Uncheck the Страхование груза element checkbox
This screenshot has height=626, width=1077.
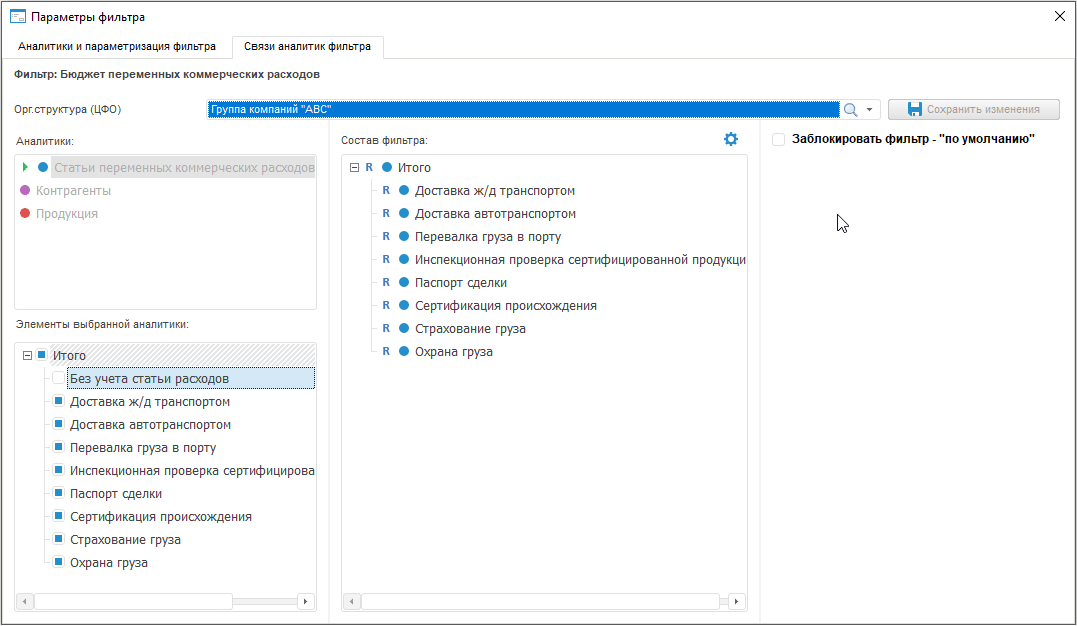point(58,540)
